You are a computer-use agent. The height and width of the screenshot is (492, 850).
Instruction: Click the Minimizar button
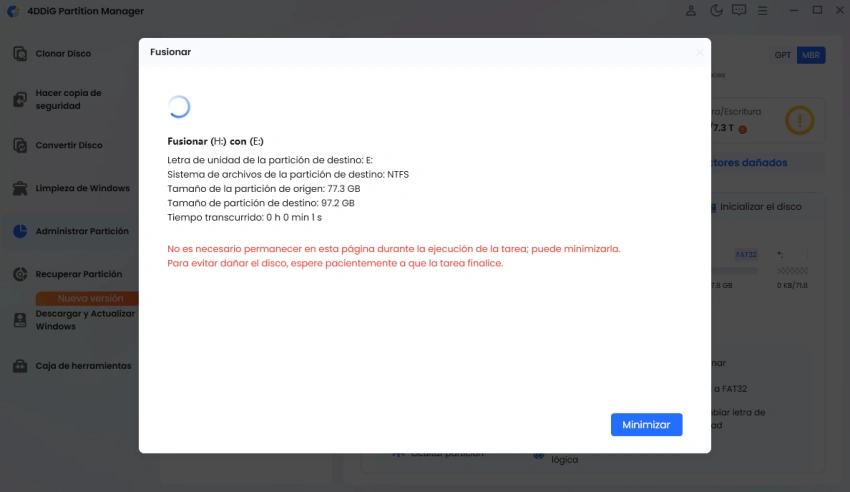pyautogui.click(x=646, y=425)
